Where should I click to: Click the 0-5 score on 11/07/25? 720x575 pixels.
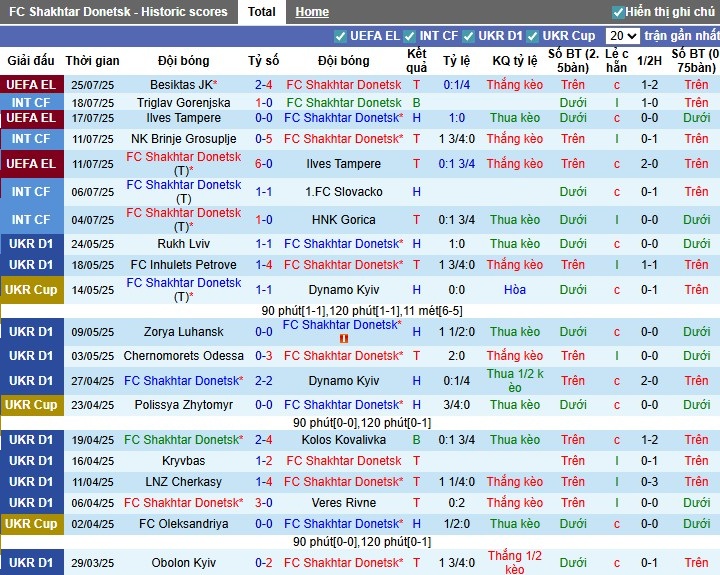[264, 139]
